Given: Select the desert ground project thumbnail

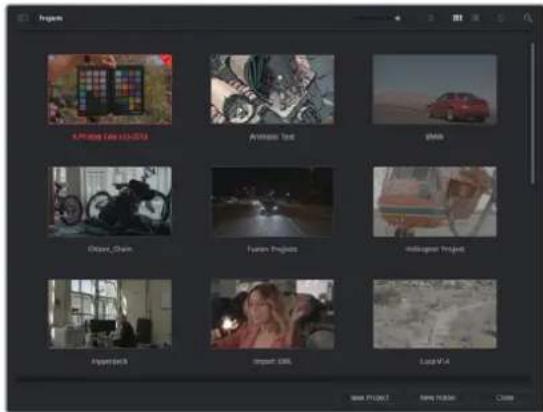Looking at the screenshot, I should (x=435, y=314).
